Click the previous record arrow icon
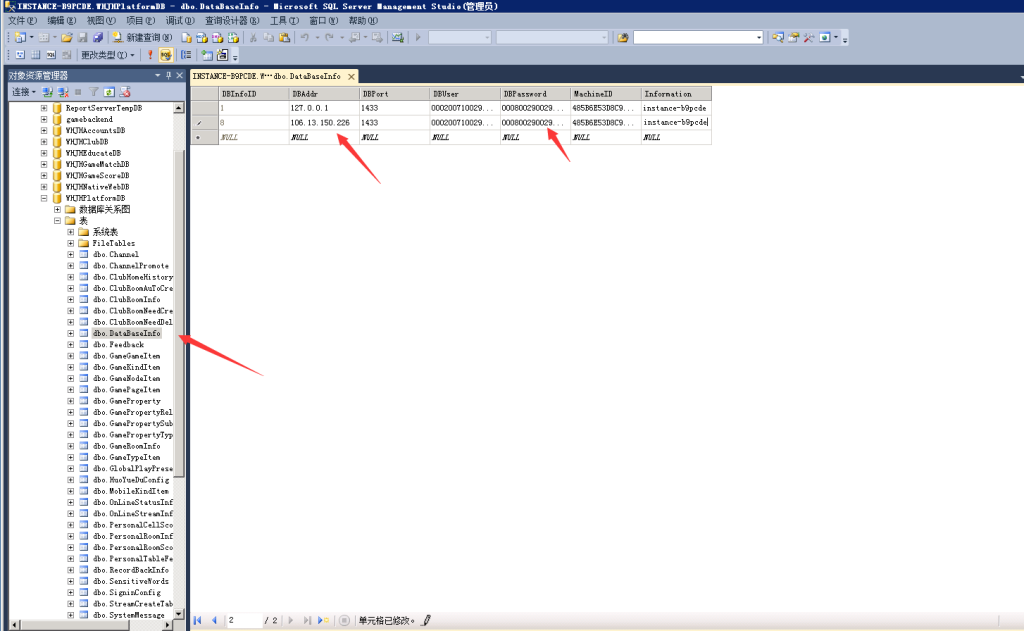This screenshot has width=1024, height=631. click(x=214, y=620)
